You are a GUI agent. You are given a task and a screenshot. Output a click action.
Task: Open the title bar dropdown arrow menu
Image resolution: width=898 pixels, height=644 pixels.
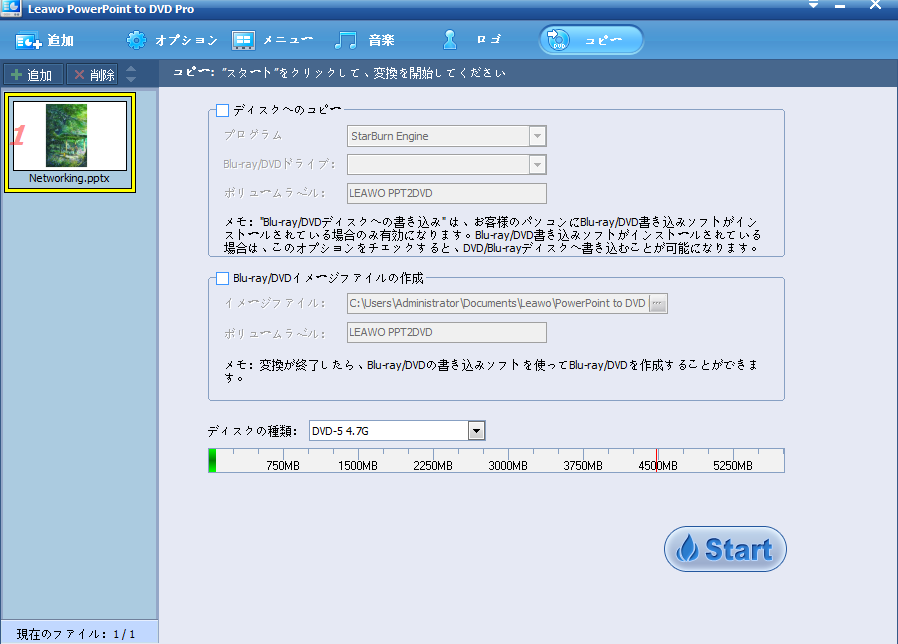[x=813, y=5]
